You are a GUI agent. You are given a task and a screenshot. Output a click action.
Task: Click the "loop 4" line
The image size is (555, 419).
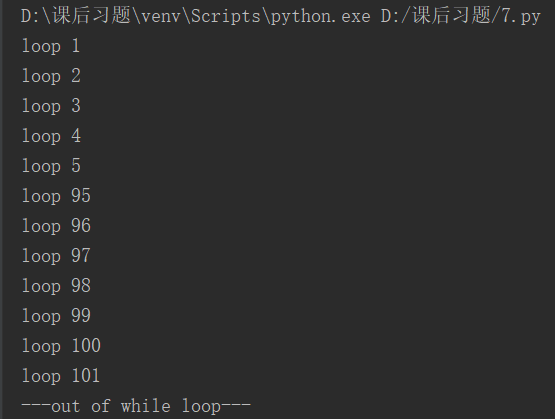(x=51, y=136)
